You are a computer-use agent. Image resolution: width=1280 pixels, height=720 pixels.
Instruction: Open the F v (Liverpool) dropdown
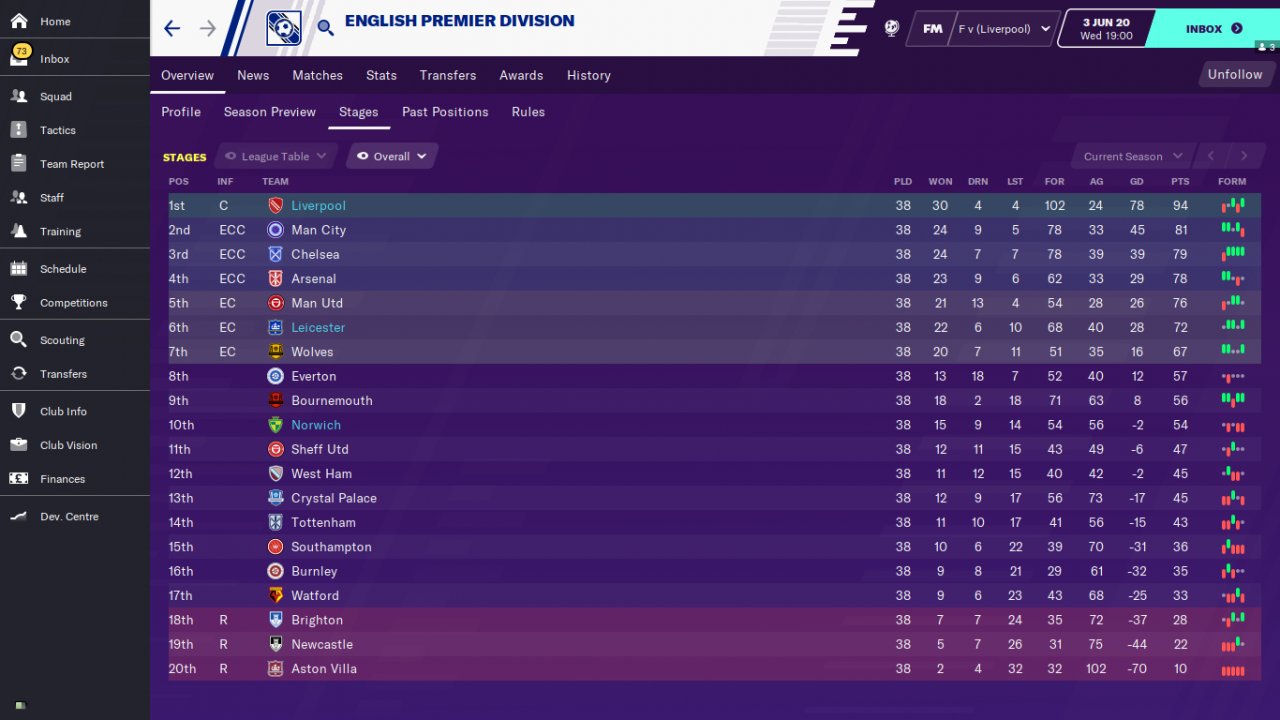[x=1004, y=29]
